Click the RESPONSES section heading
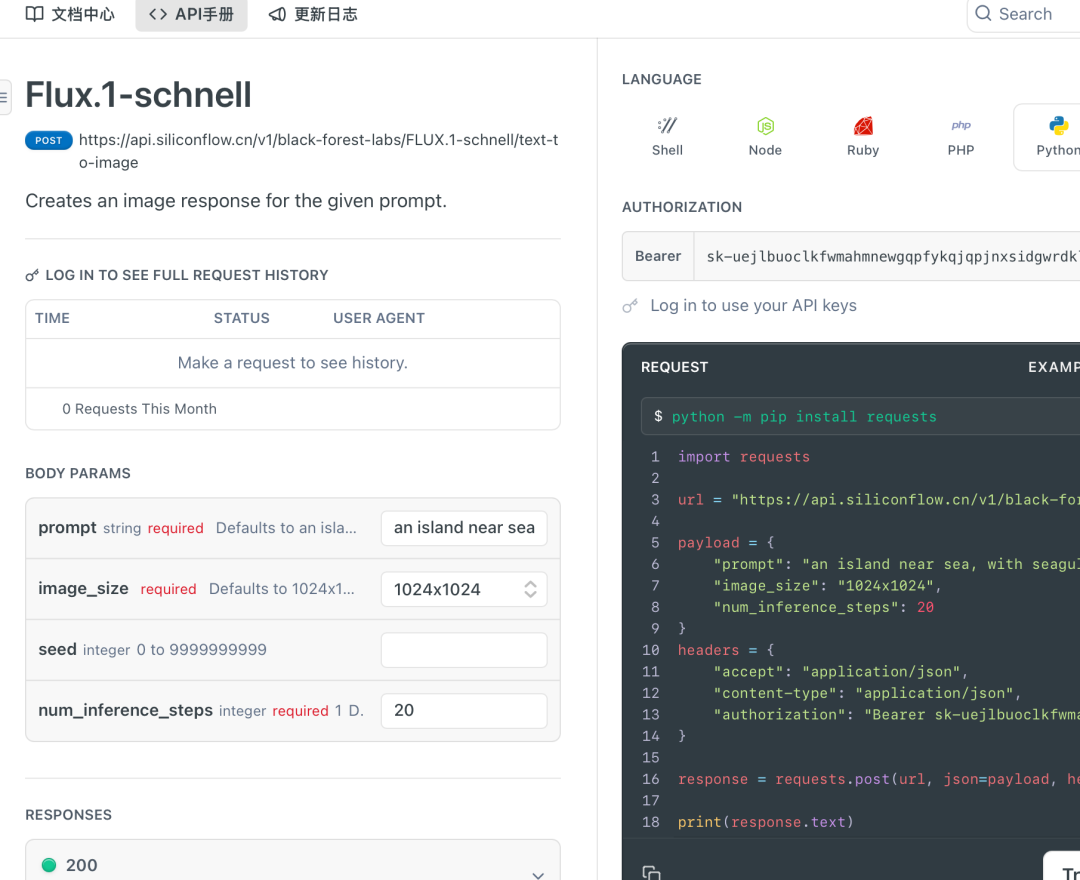 [68, 815]
